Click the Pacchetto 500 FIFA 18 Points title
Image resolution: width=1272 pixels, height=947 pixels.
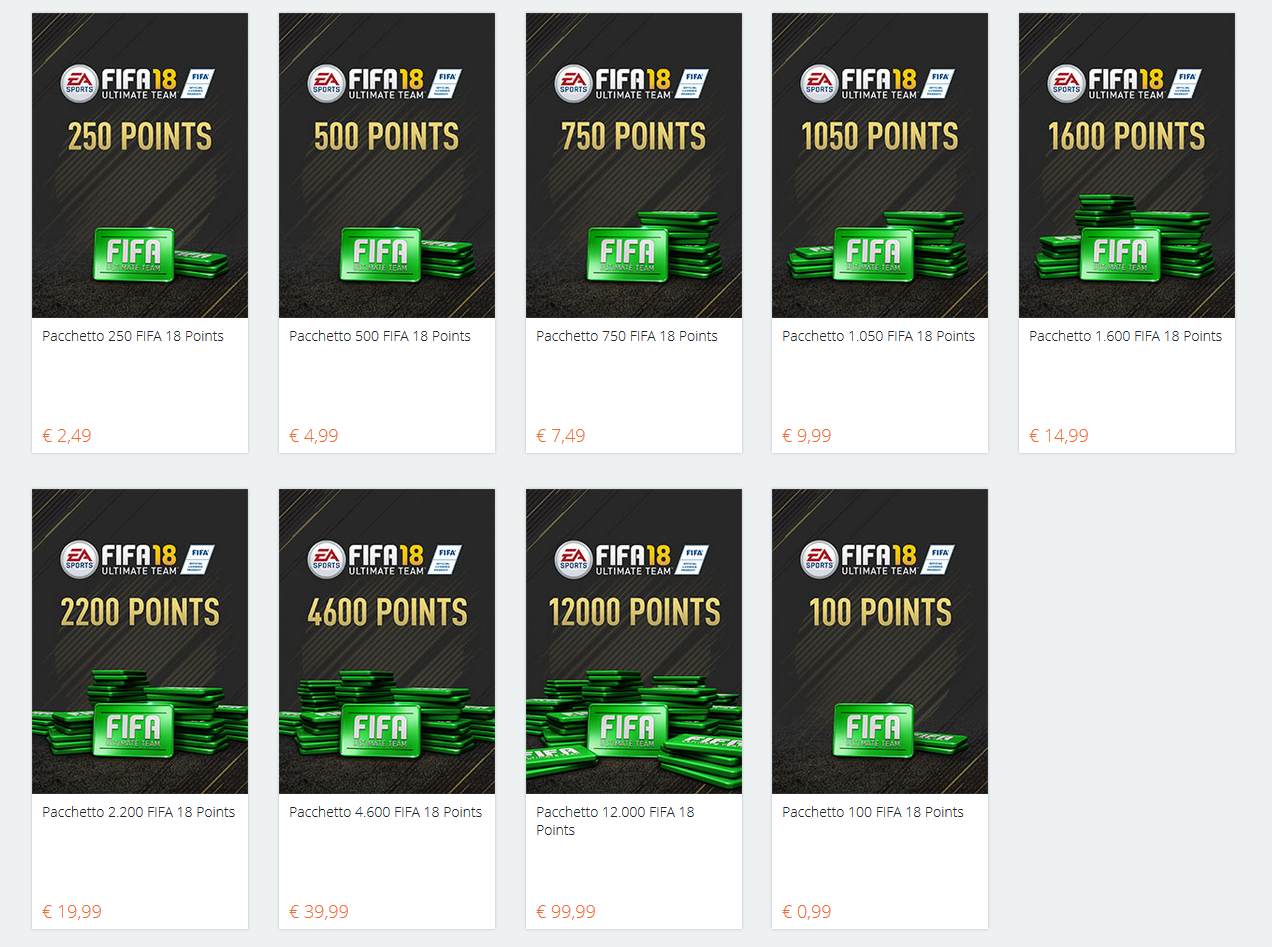tap(380, 336)
